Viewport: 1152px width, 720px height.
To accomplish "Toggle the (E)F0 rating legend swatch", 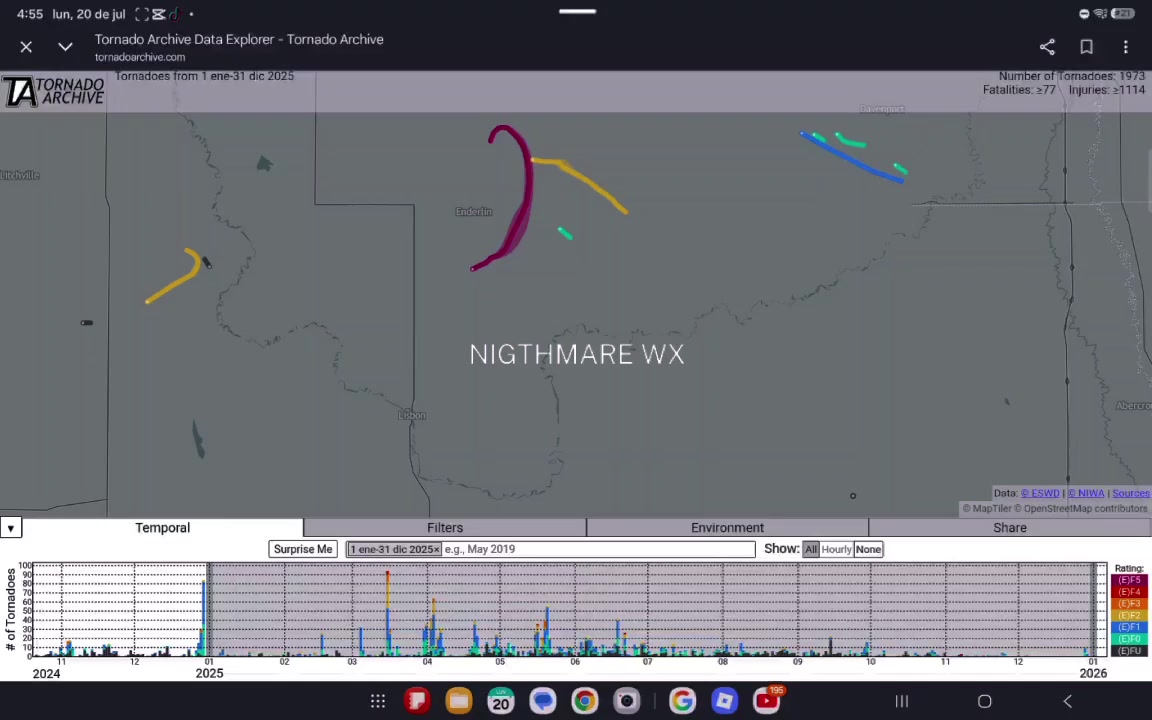I will [1129, 639].
